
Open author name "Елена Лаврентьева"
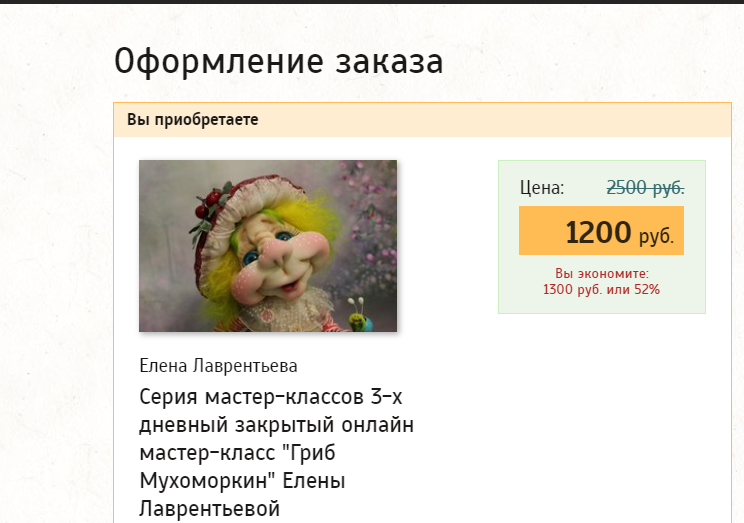point(218,366)
